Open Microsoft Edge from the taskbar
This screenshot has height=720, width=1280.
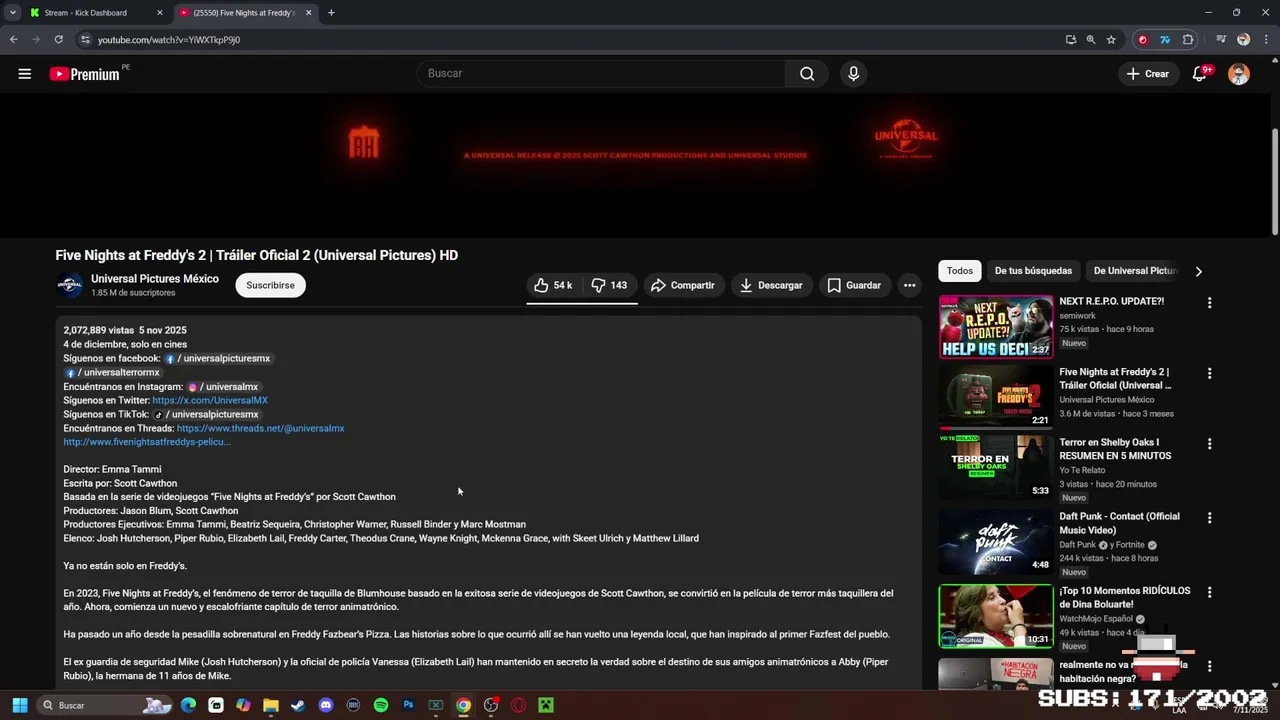188,705
